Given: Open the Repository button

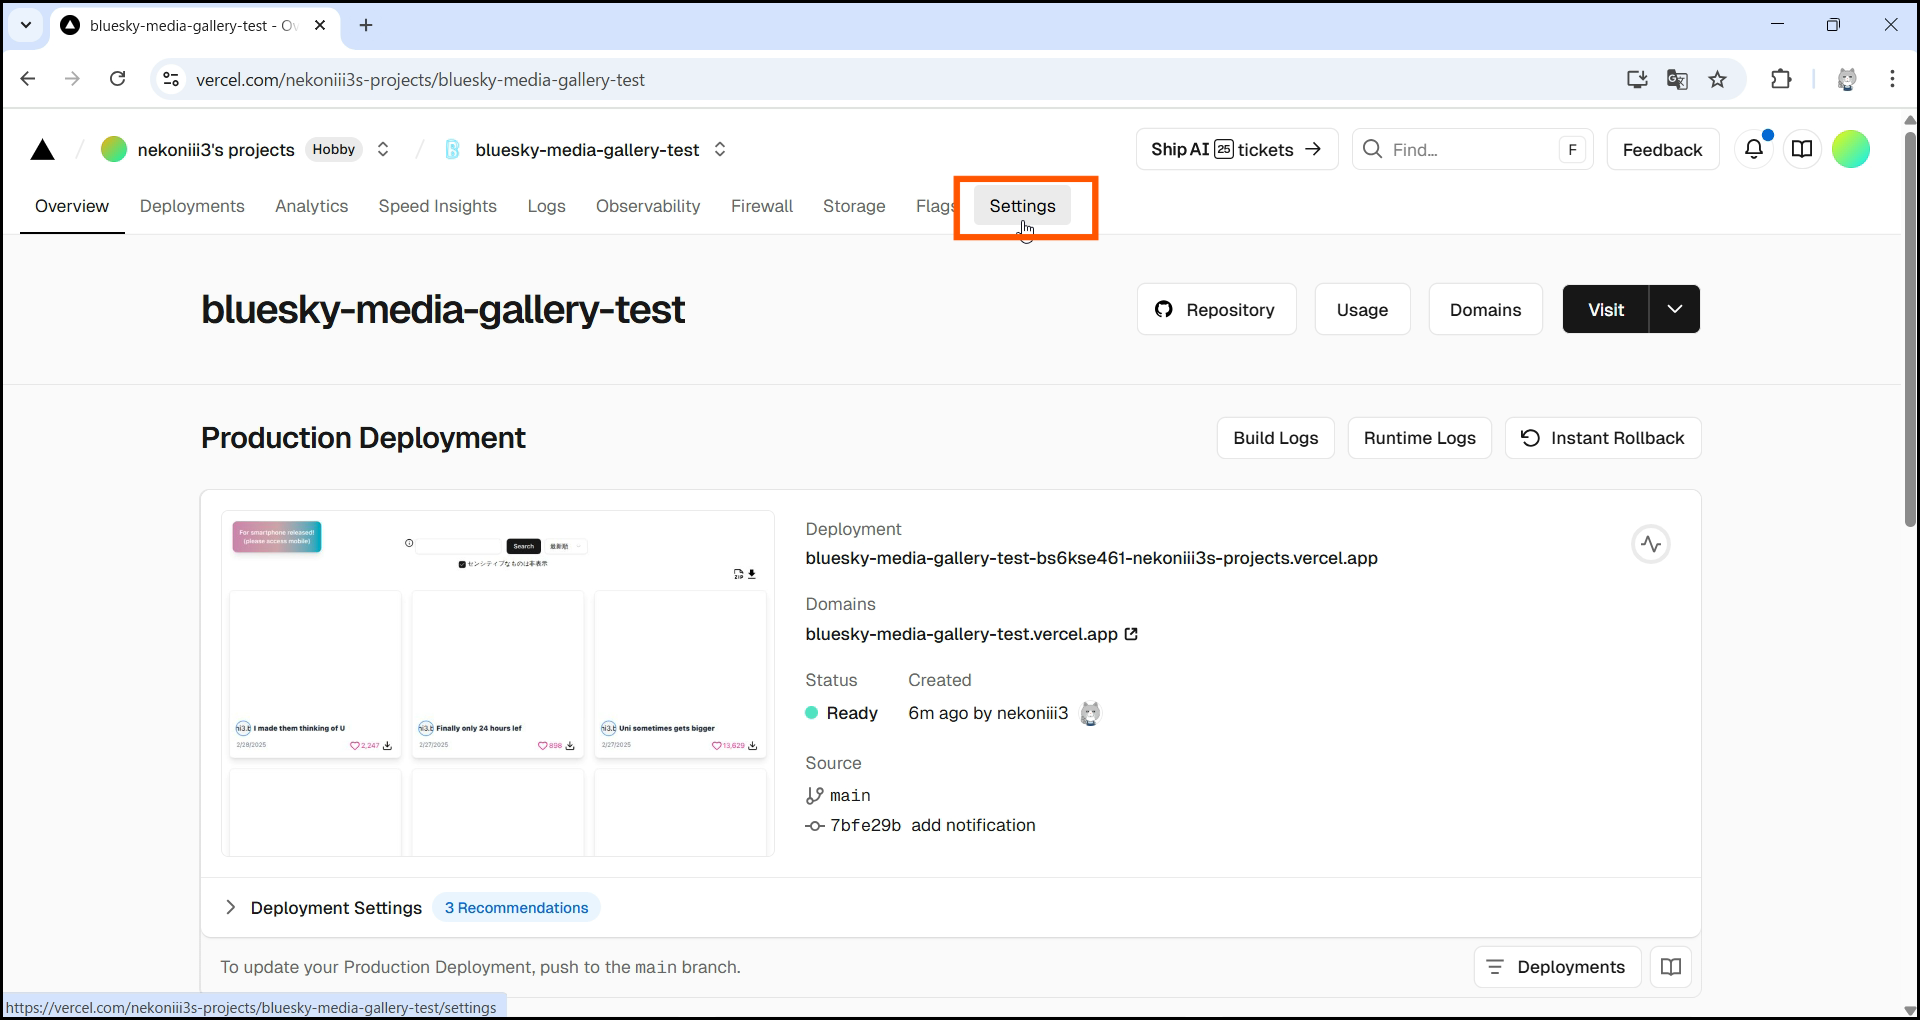Looking at the screenshot, I should [1217, 310].
